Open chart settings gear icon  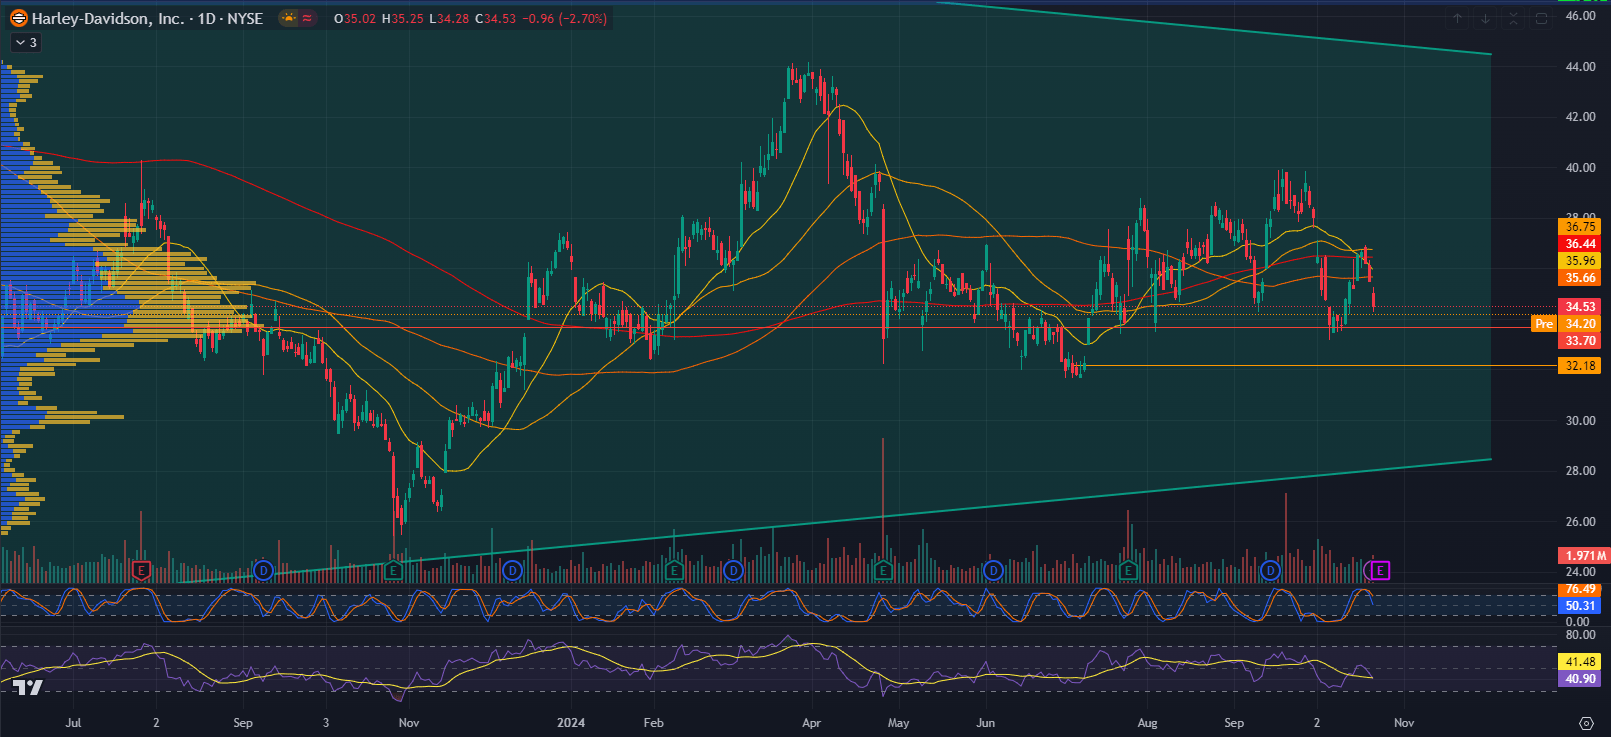point(1586,723)
